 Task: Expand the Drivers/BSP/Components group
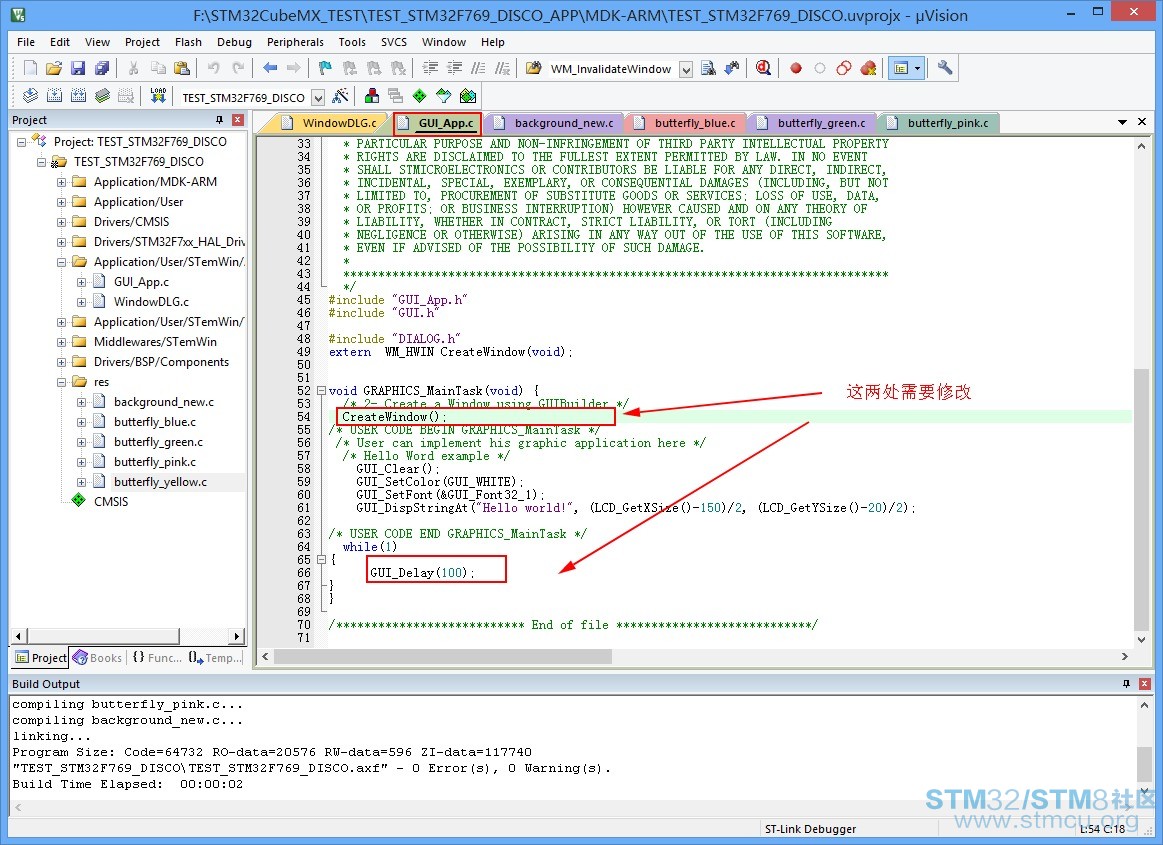(62, 362)
